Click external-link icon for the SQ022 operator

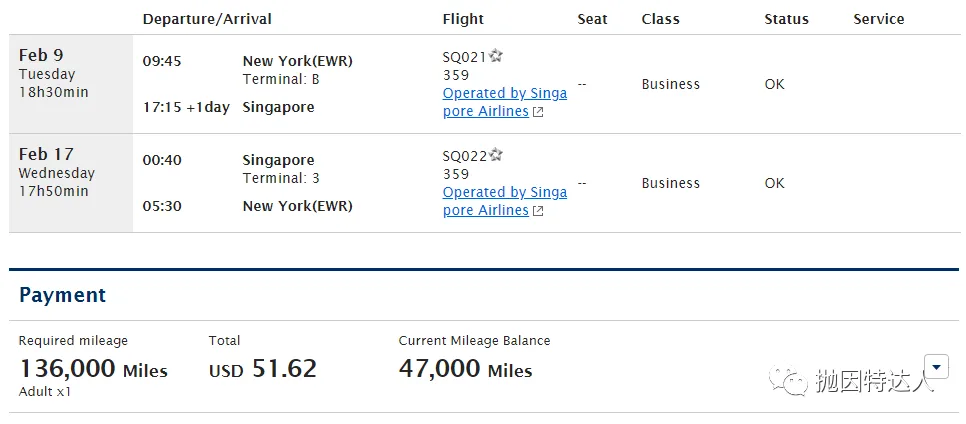coord(538,211)
